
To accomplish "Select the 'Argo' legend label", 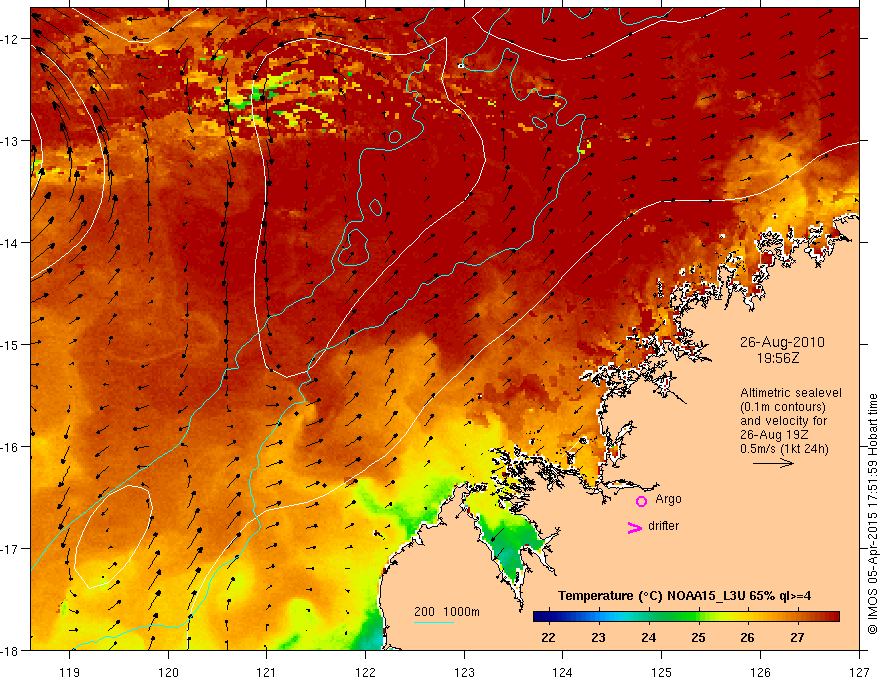I will pos(668,499).
